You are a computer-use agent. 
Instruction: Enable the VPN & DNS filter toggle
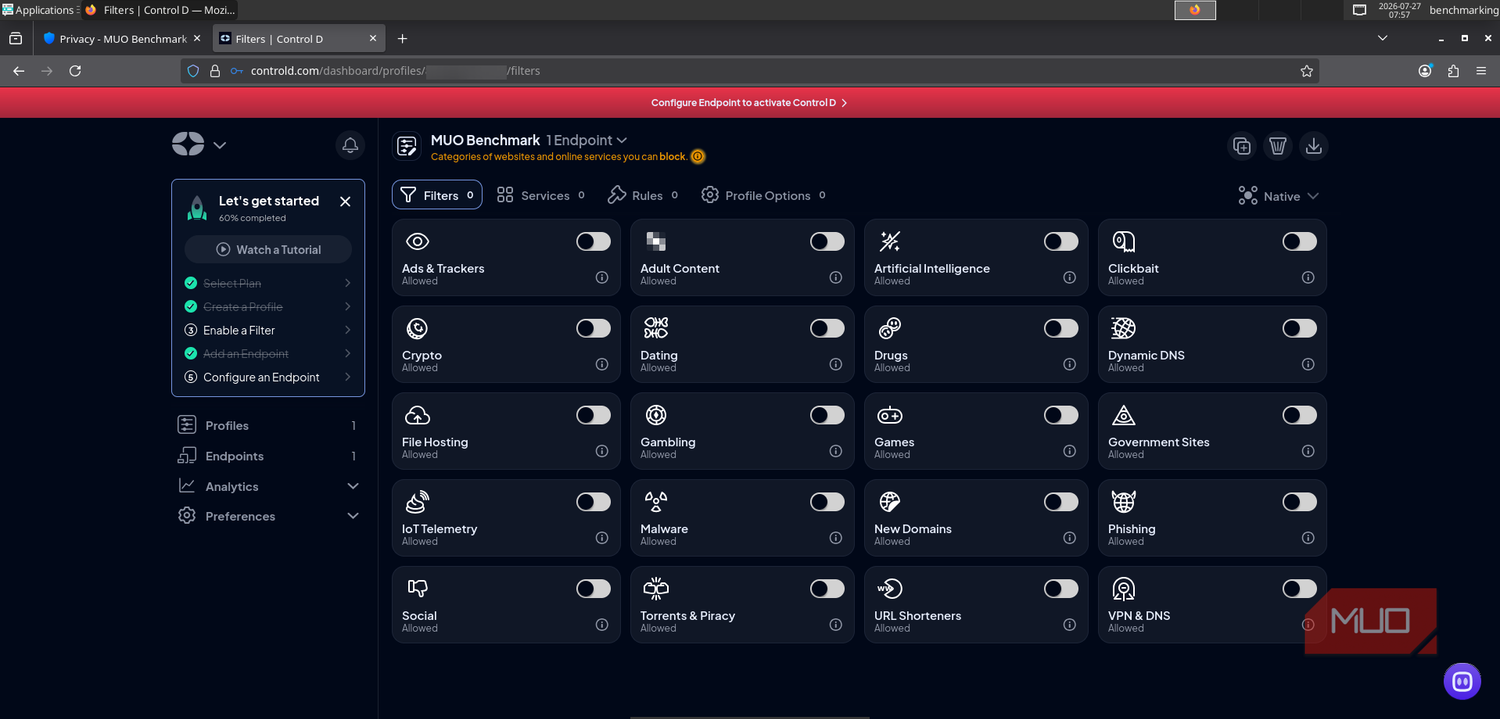[x=1299, y=589]
